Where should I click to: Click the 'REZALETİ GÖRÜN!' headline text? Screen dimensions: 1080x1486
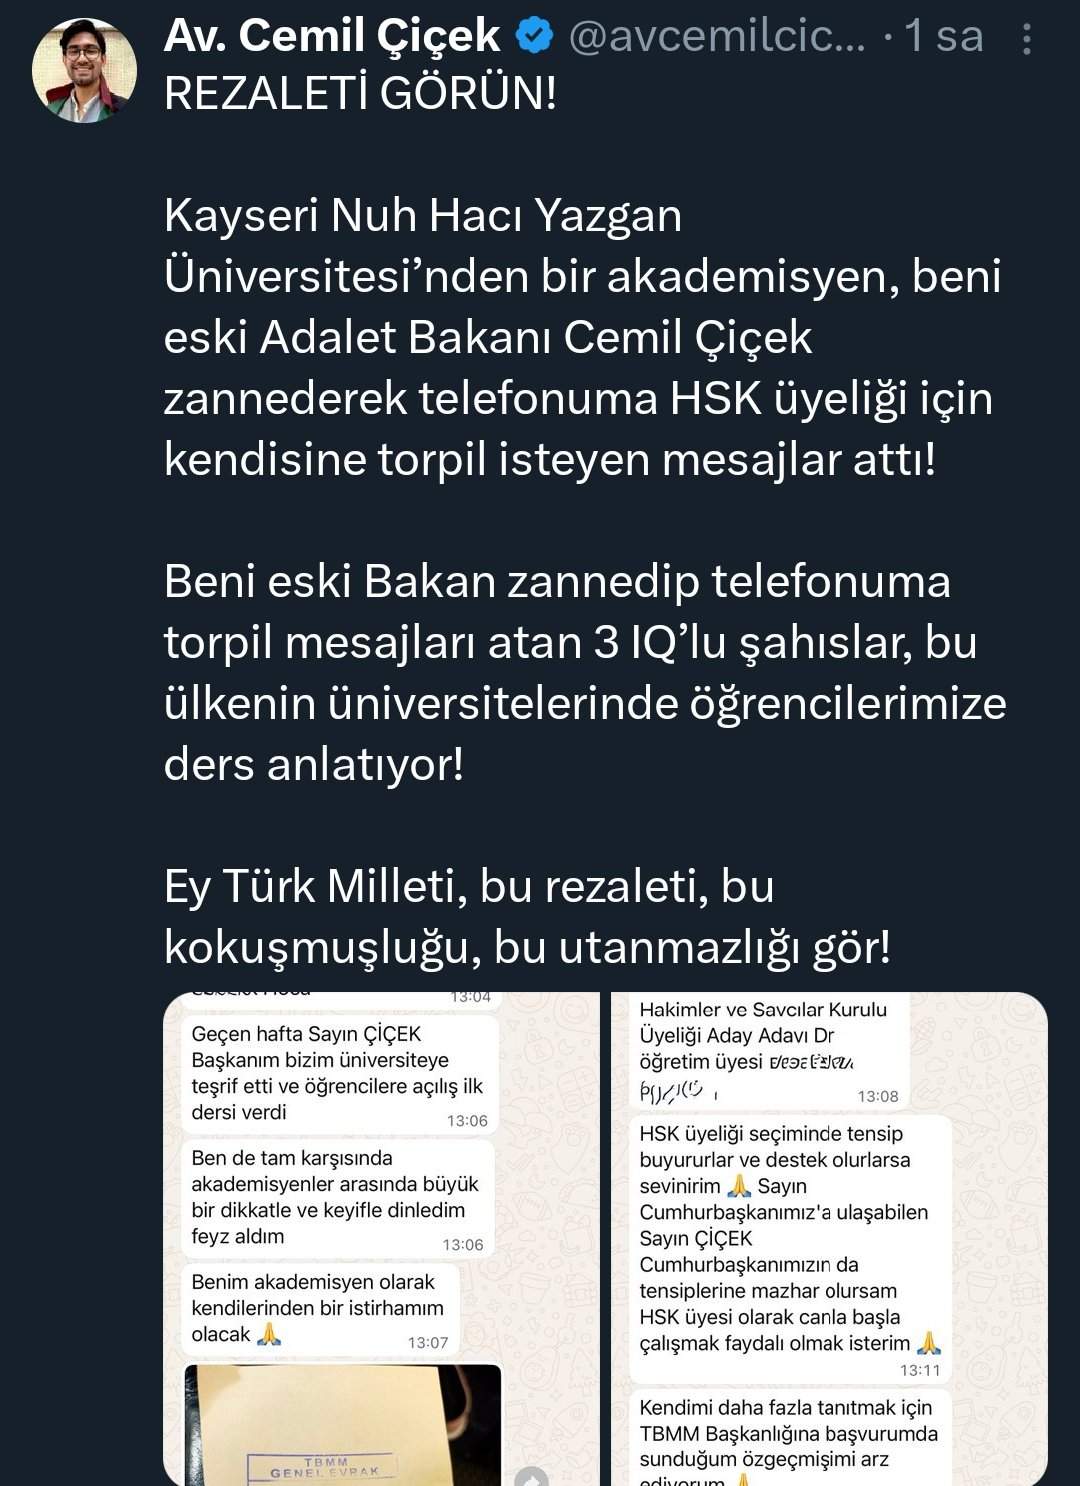click(360, 94)
